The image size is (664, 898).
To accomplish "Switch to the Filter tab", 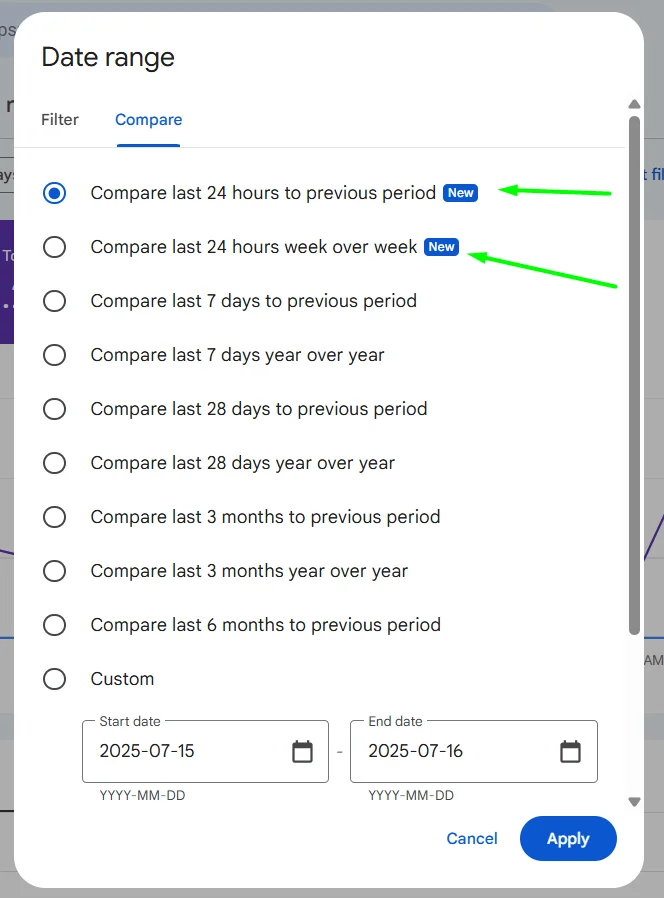I will point(60,120).
